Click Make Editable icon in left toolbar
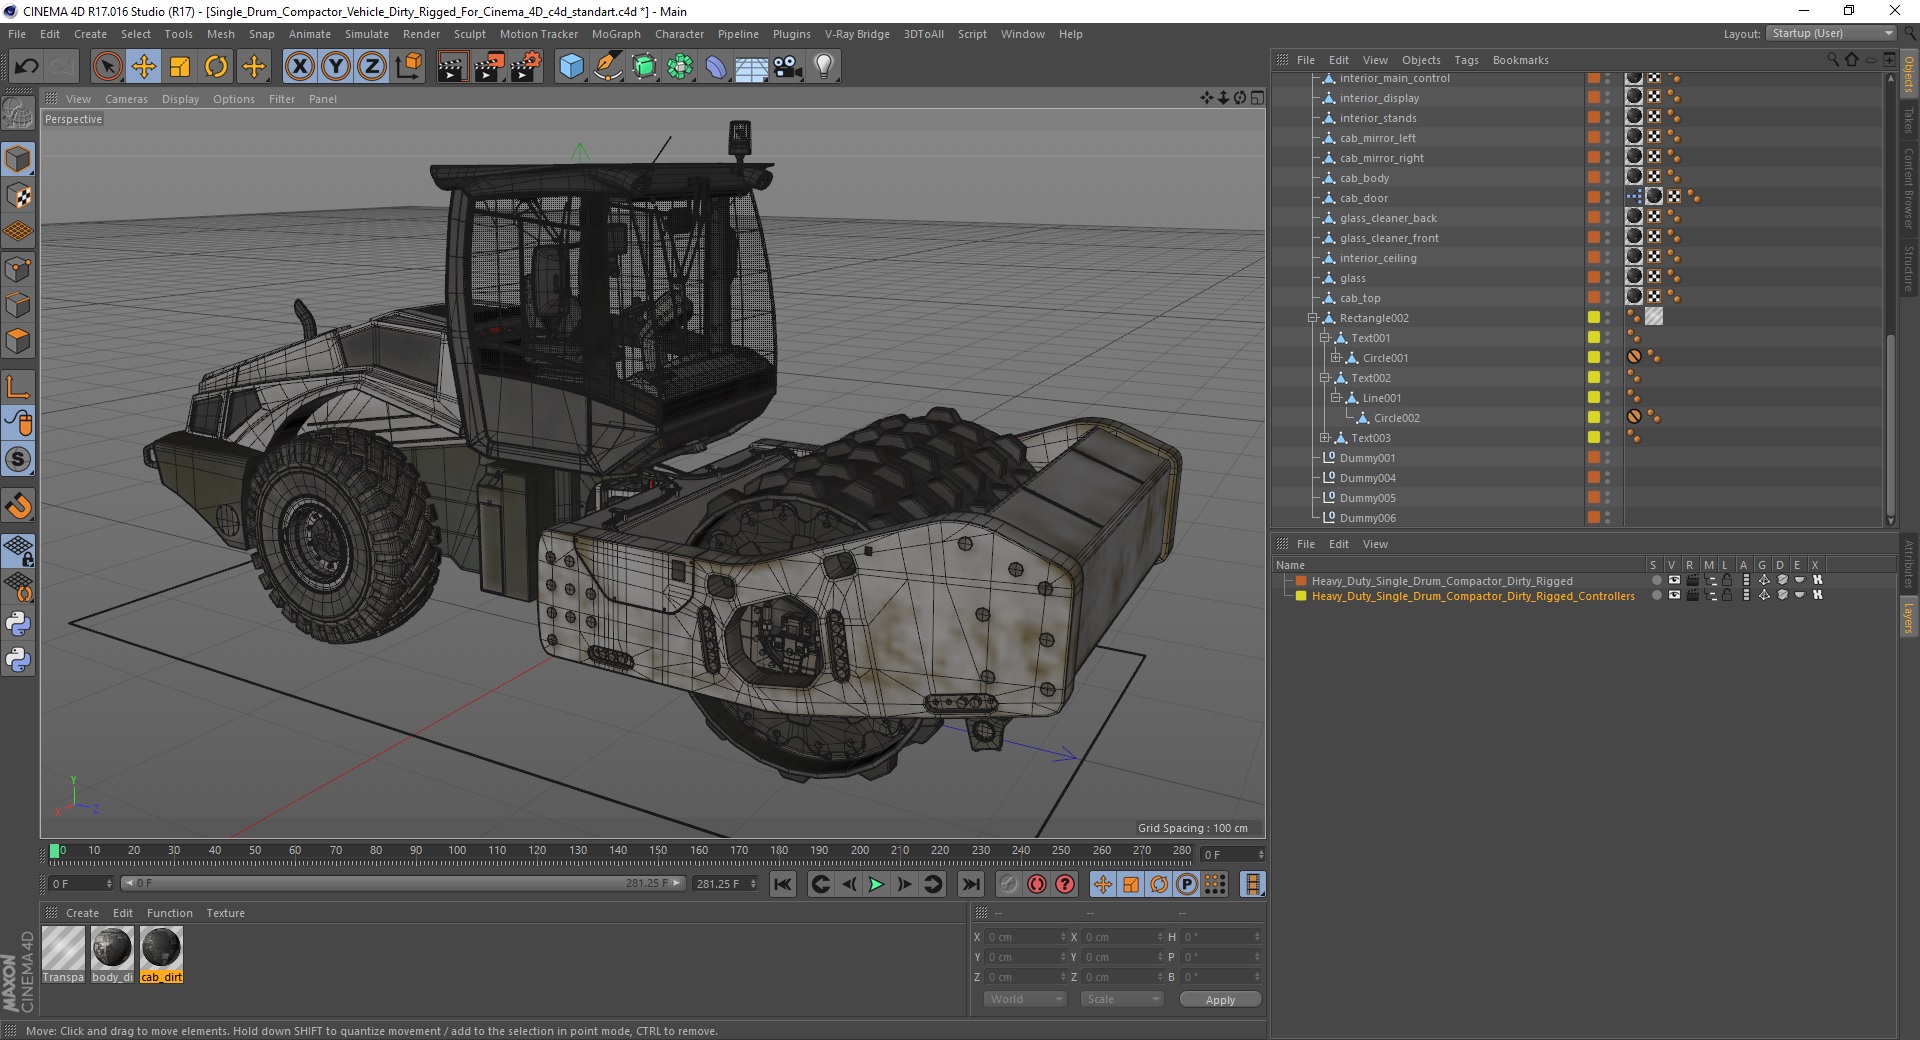 pos(18,114)
